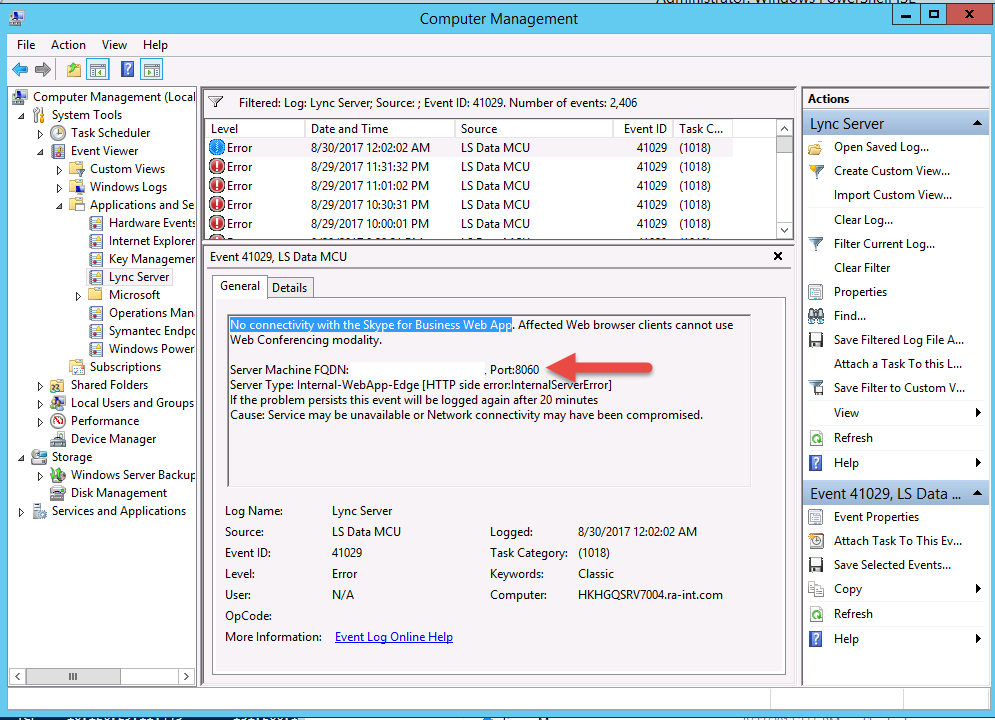The height and width of the screenshot is (720, 995).
Task: Click the Find binoculars icon
Action: click(816, 316)
